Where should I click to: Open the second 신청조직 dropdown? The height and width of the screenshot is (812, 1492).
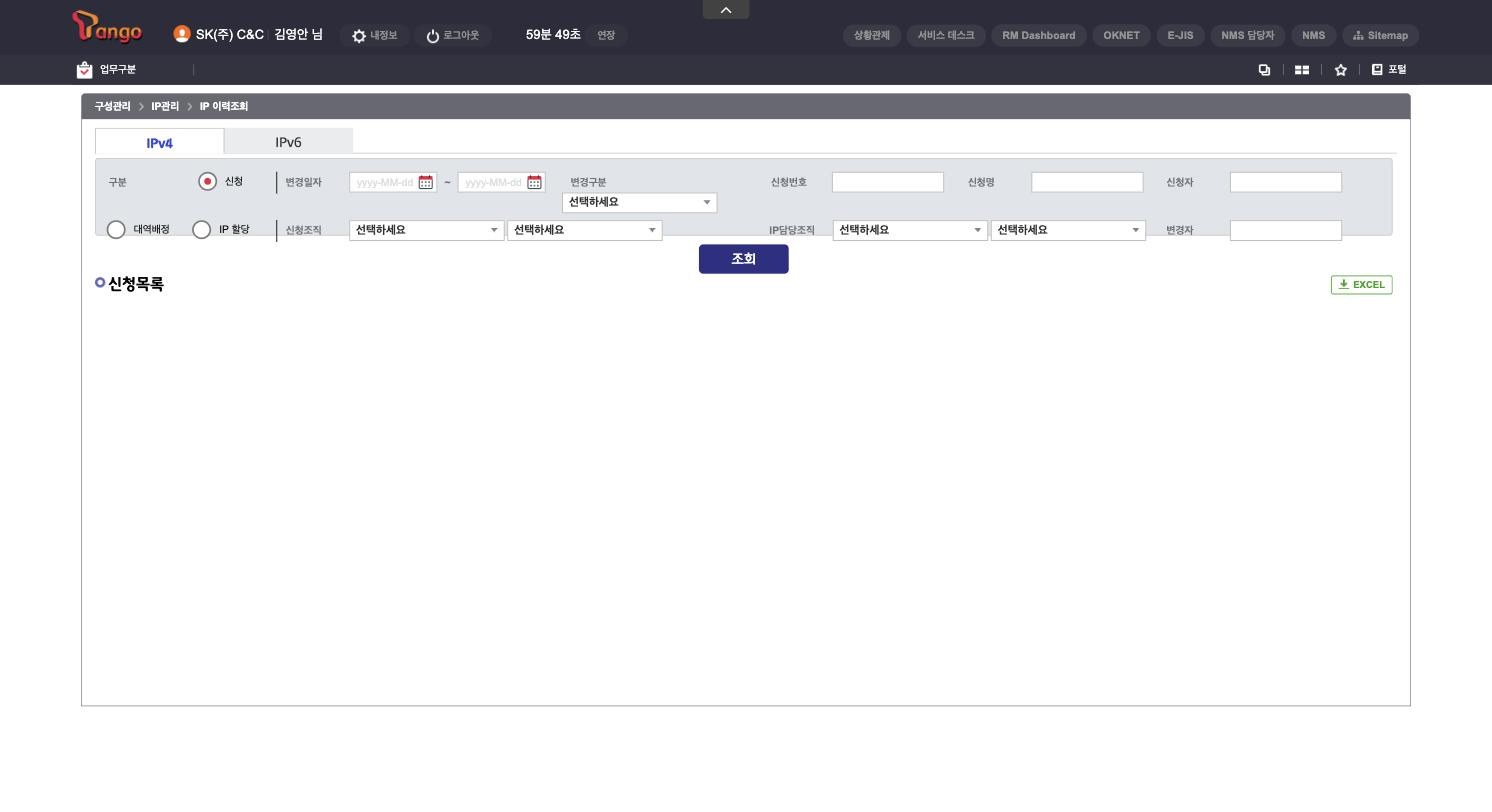[584, 230]
